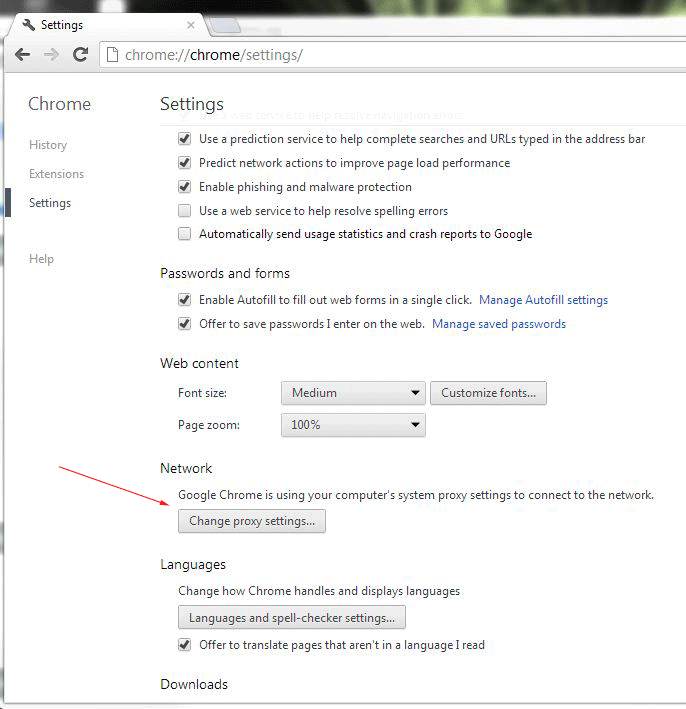The image size is (686, 709).
Task: Click the Downloads section heading
Action: pyautogui.click(x=194, y=684)
